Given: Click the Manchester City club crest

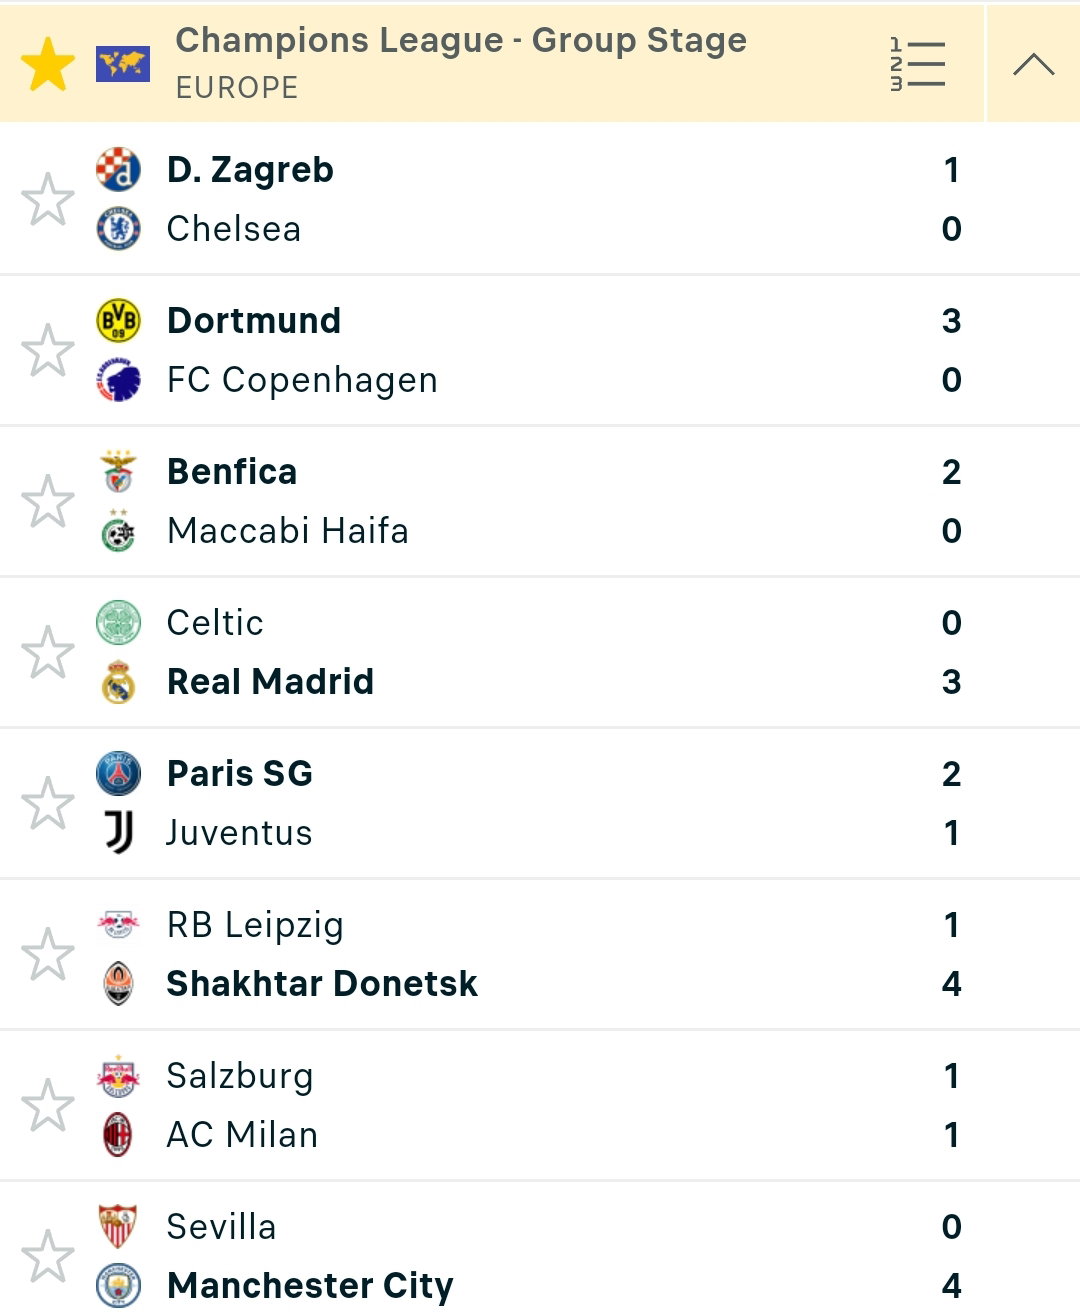Looking at the screenshot, I should pos(118,1286).
